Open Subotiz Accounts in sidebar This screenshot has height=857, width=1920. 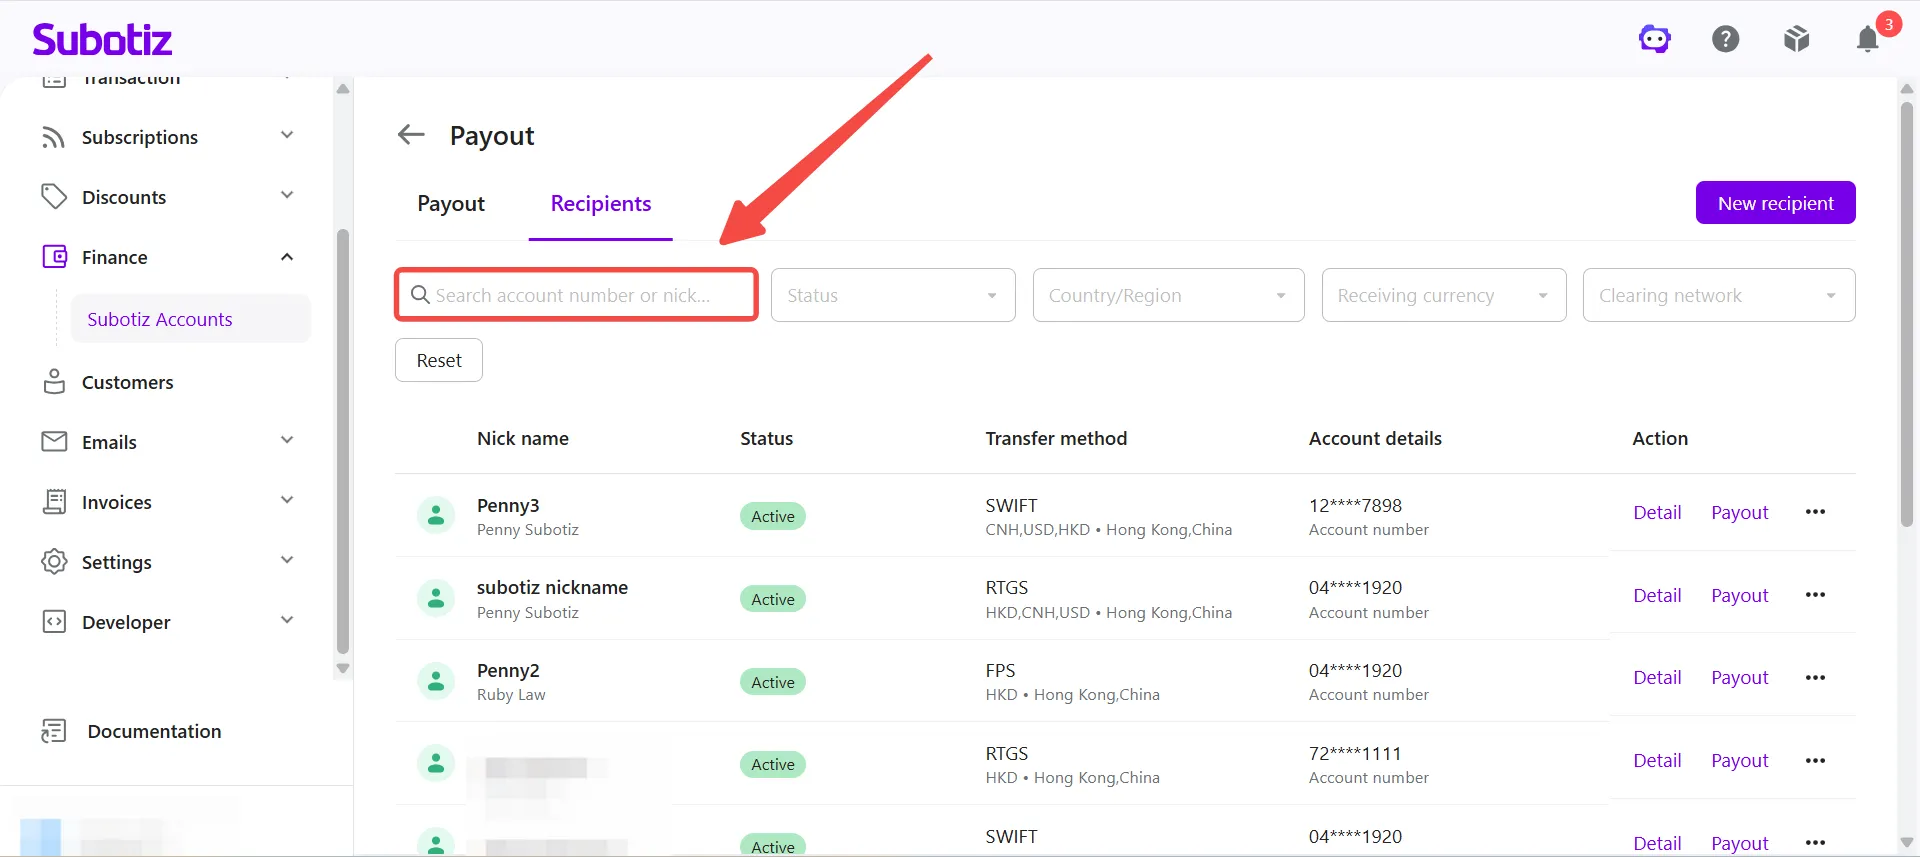point(191,319)
